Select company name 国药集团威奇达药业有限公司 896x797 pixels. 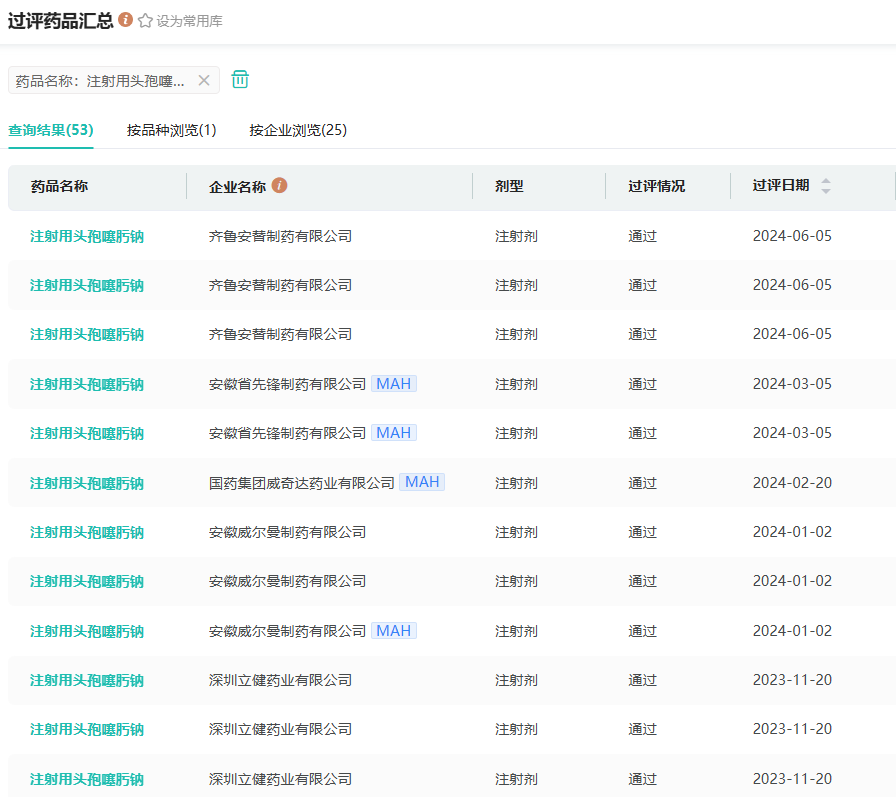tap(301, 483)
